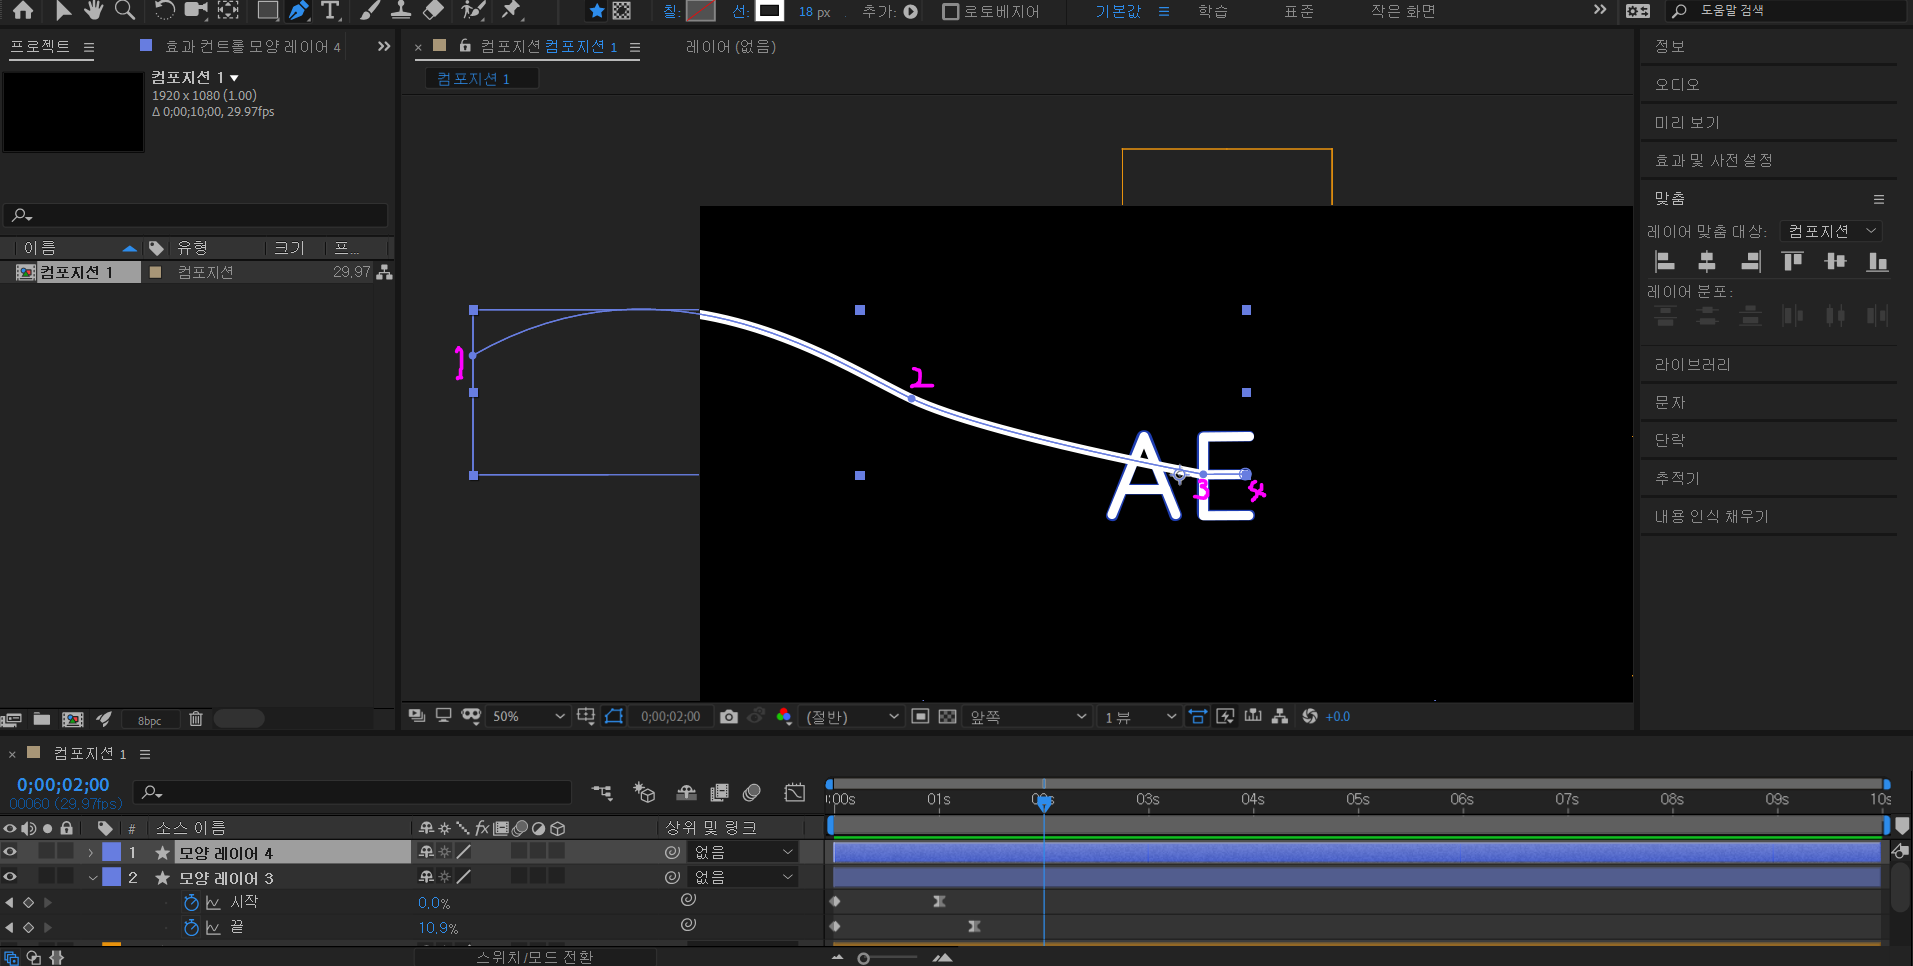The height and width of the screenshot is (966, 1913).
Task: Open the (절반) resolution dropdown
Action: tap(852, 716)
